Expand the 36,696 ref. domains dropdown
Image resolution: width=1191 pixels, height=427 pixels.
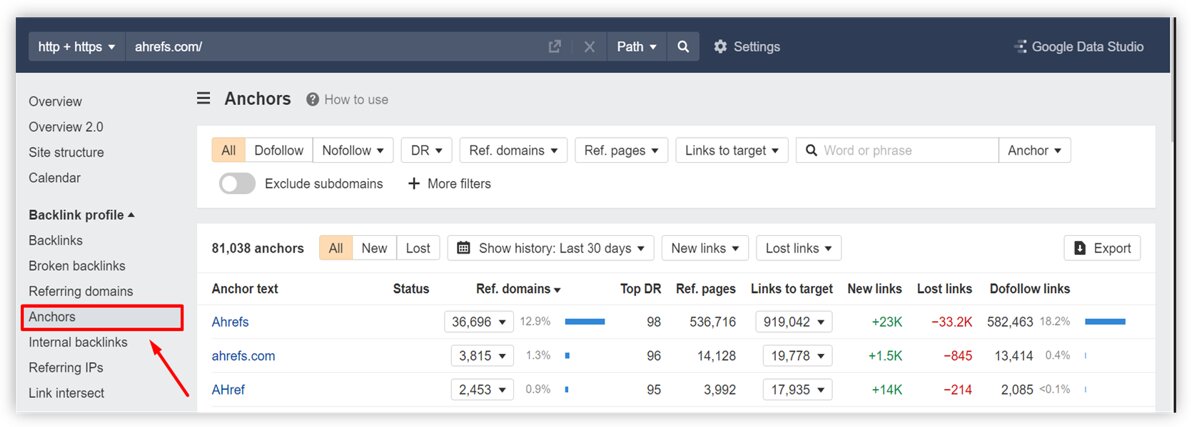point(479,322)
